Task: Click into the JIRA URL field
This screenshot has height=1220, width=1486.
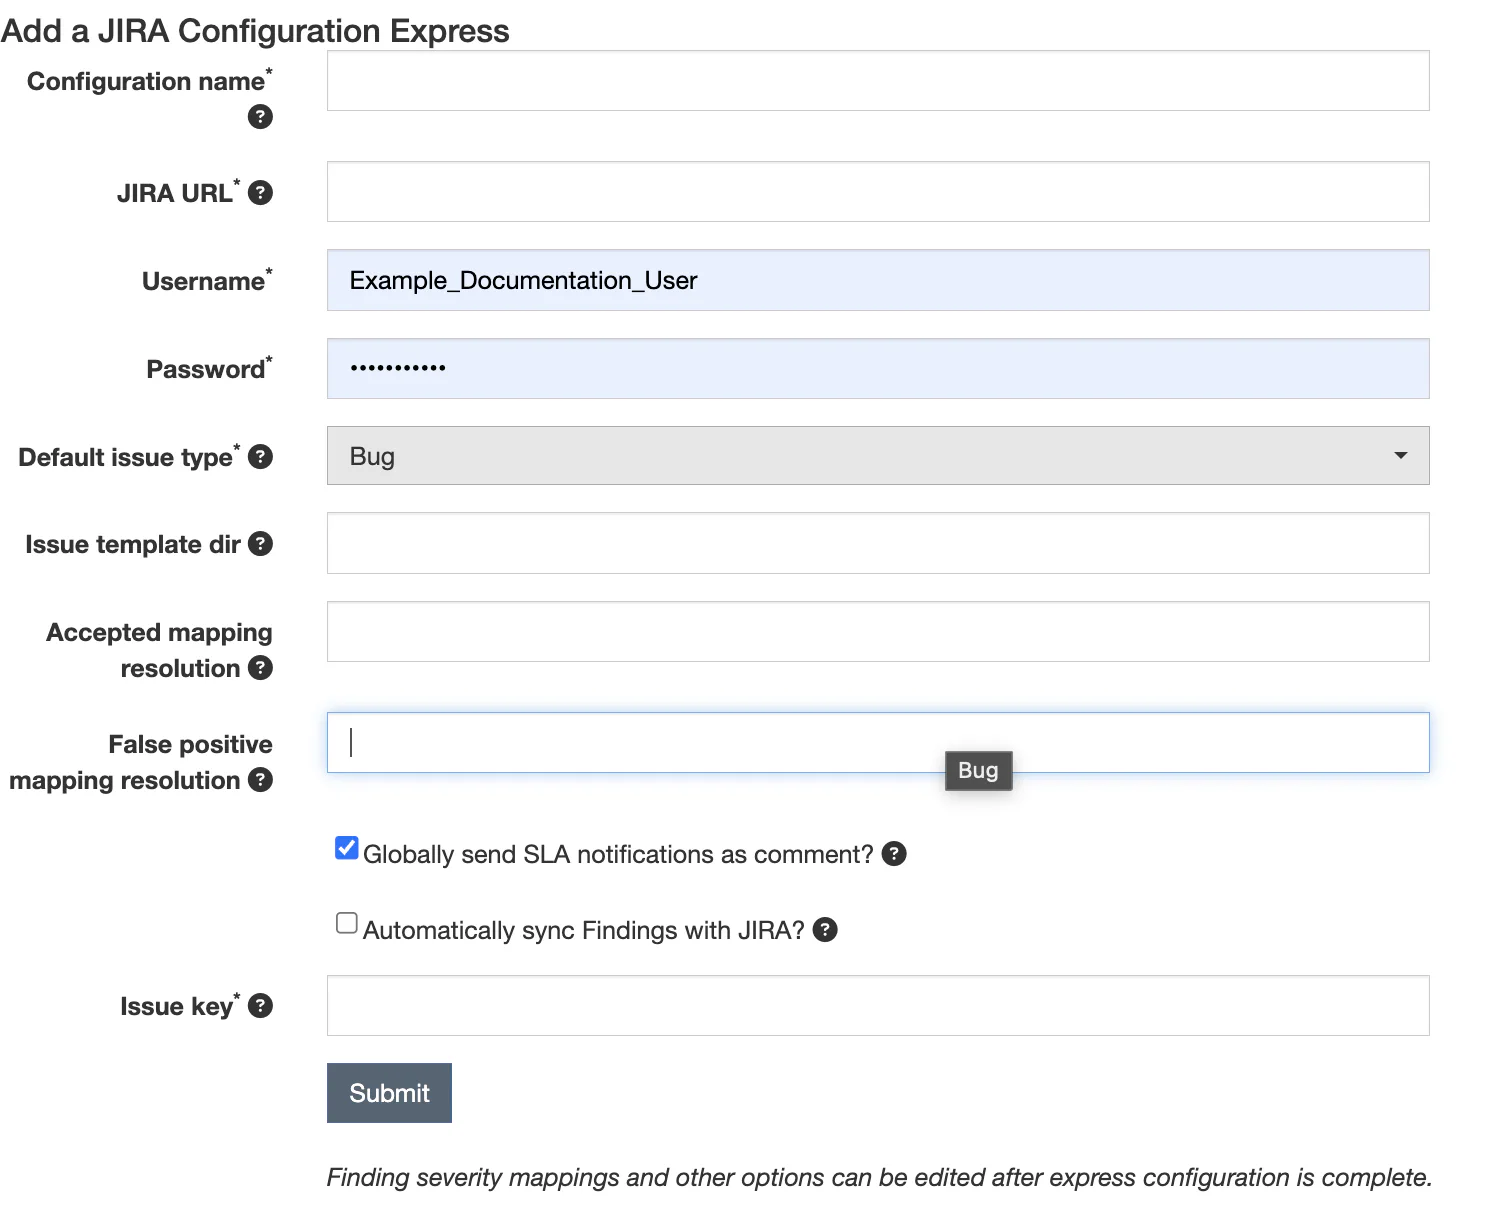Action: 877,192
